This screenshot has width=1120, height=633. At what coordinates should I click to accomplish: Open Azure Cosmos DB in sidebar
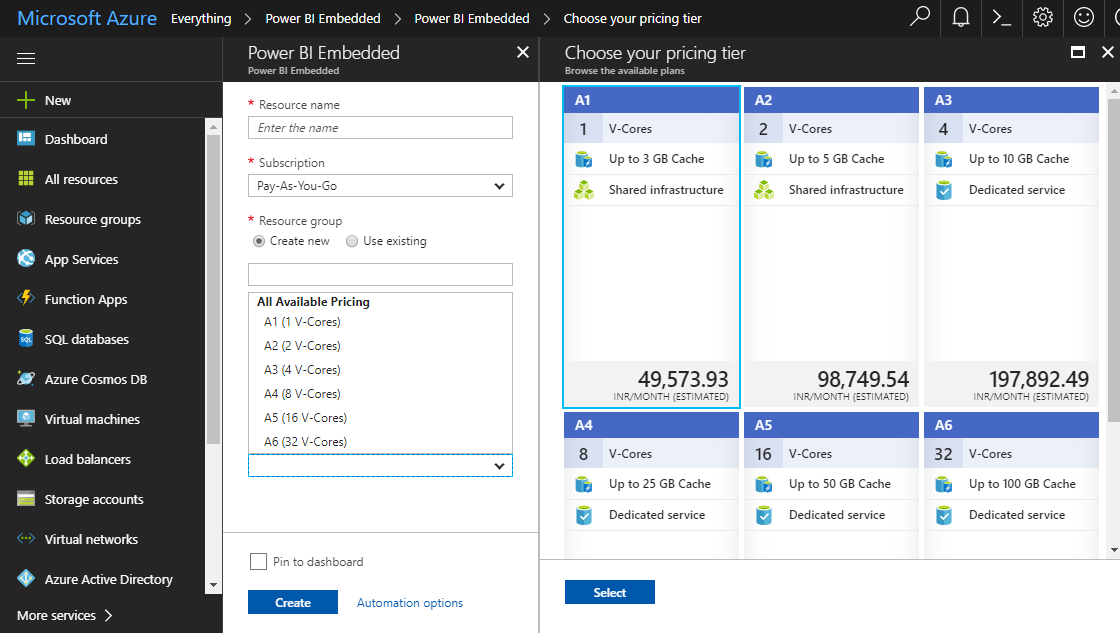point(95,379)
